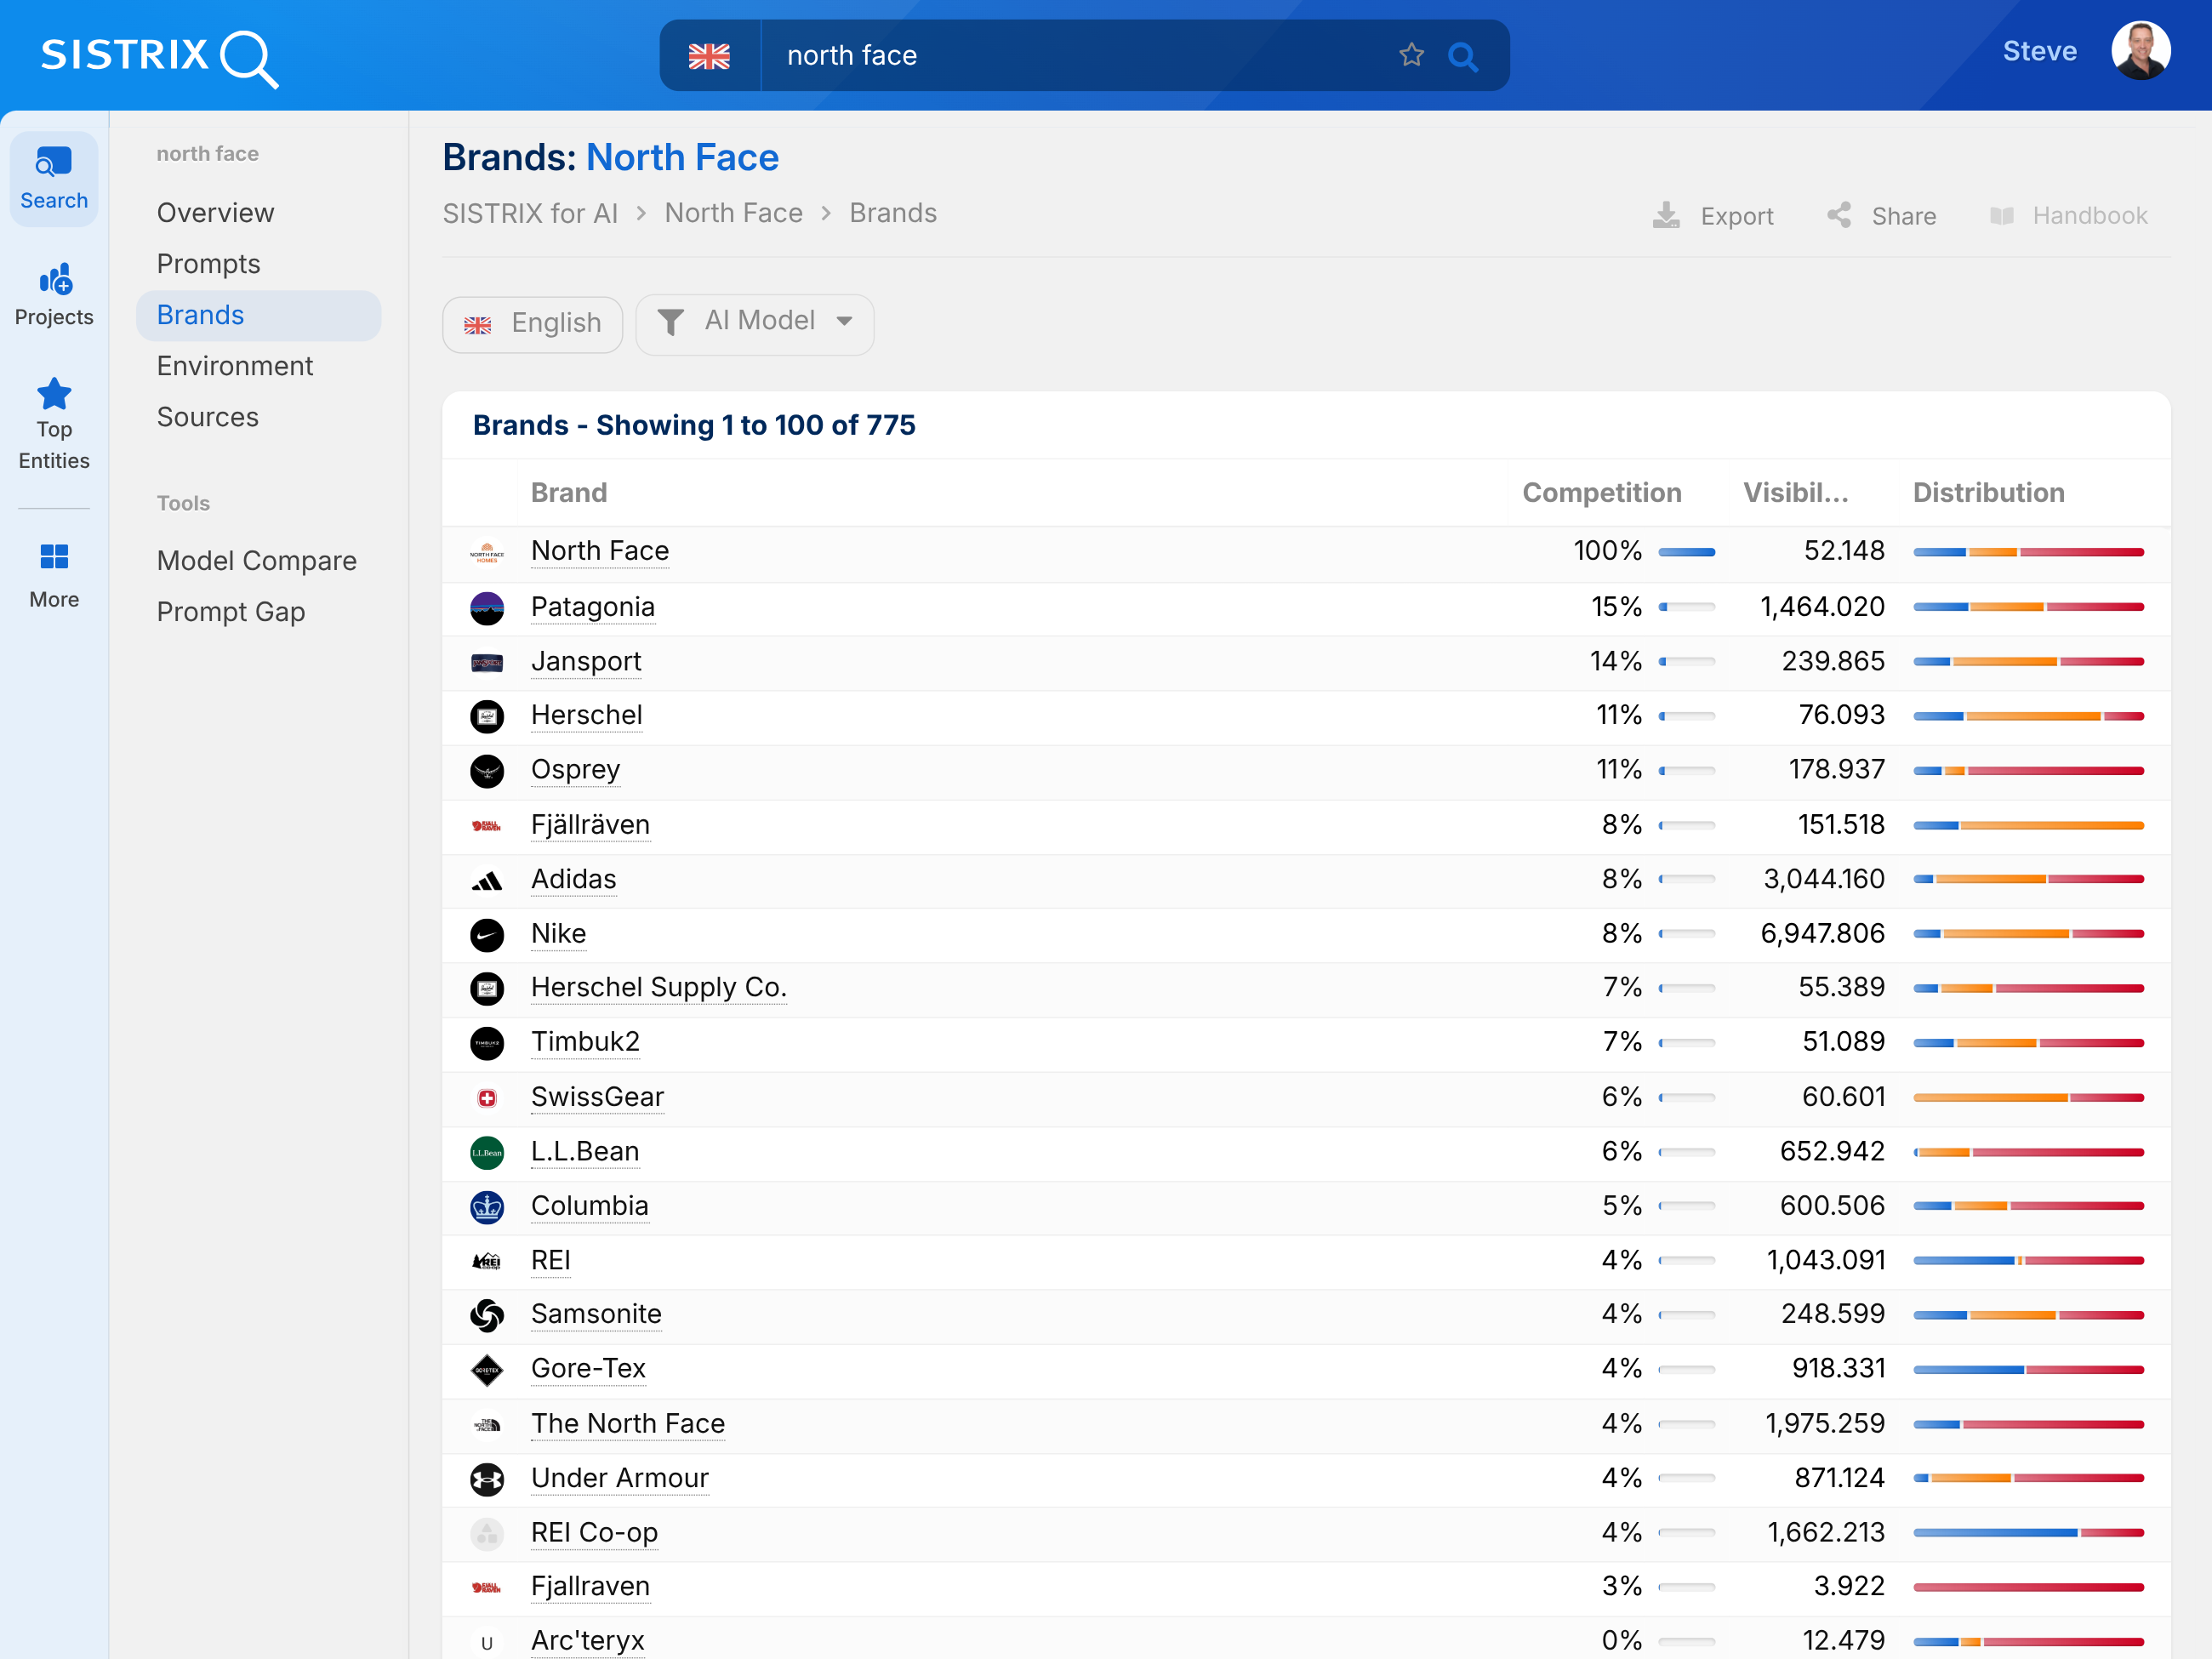
Task: Click the L.L.Bean brand logo
Action: 487,1152
